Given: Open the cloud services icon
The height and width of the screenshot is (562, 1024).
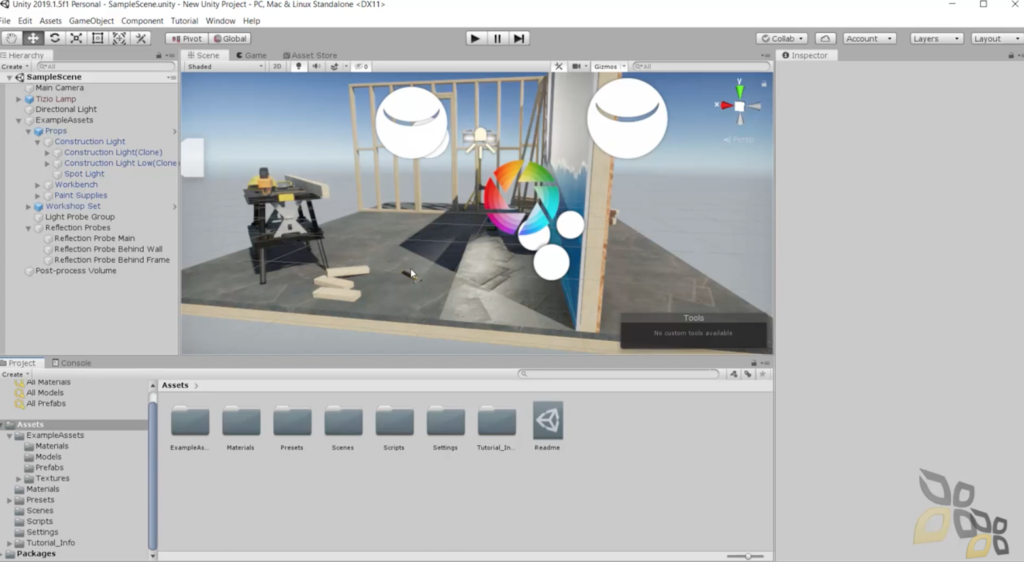Looking at the screenshot, I should click(825, 39).
